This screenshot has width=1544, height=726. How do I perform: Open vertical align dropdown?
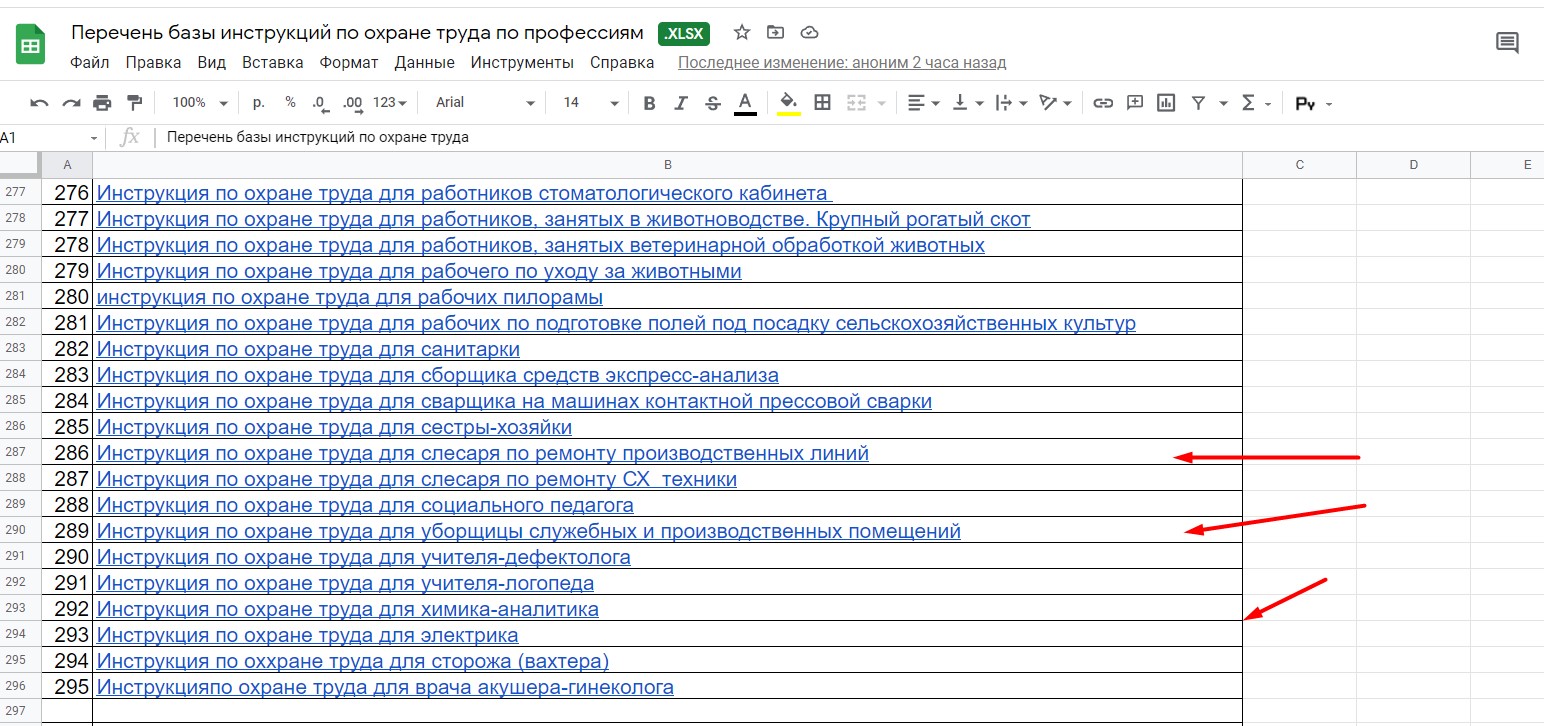click(x=968, y=103)
